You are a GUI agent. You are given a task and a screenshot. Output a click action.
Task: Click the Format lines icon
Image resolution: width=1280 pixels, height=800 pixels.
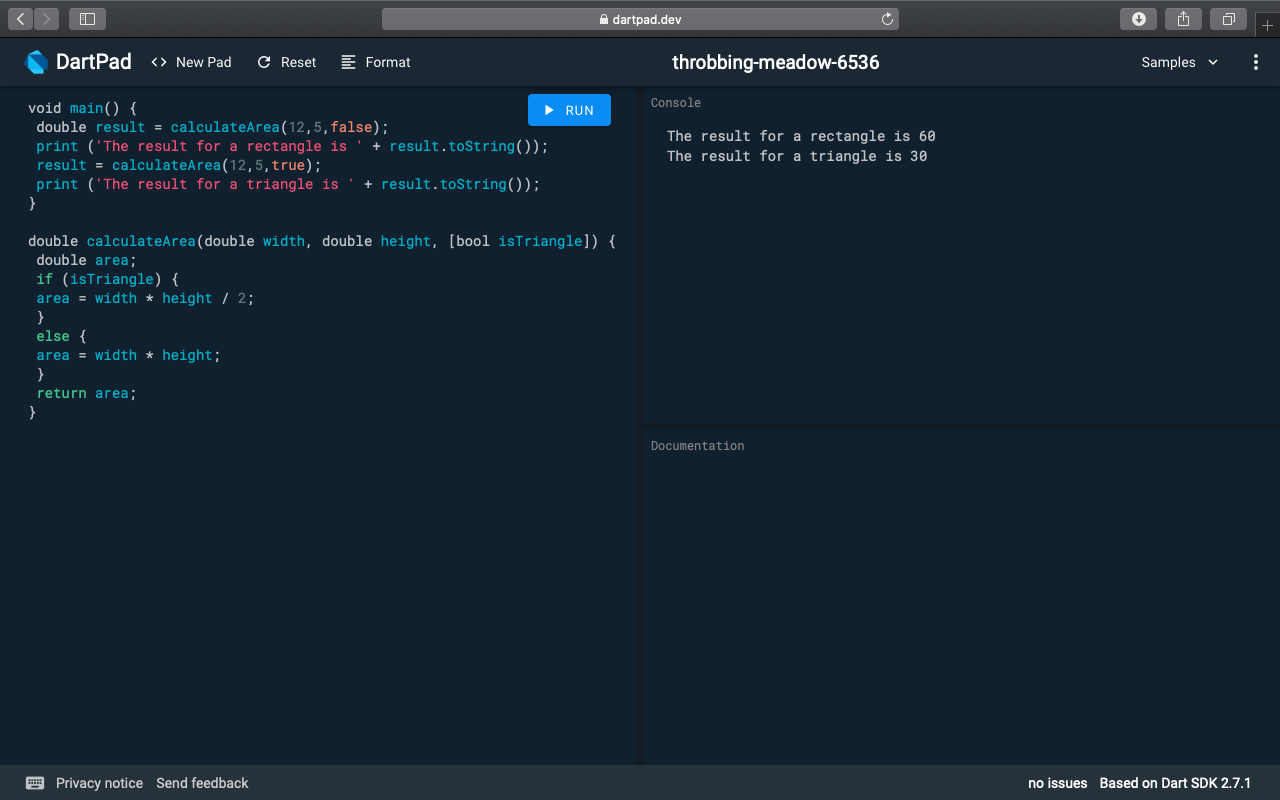pos(348,62)
